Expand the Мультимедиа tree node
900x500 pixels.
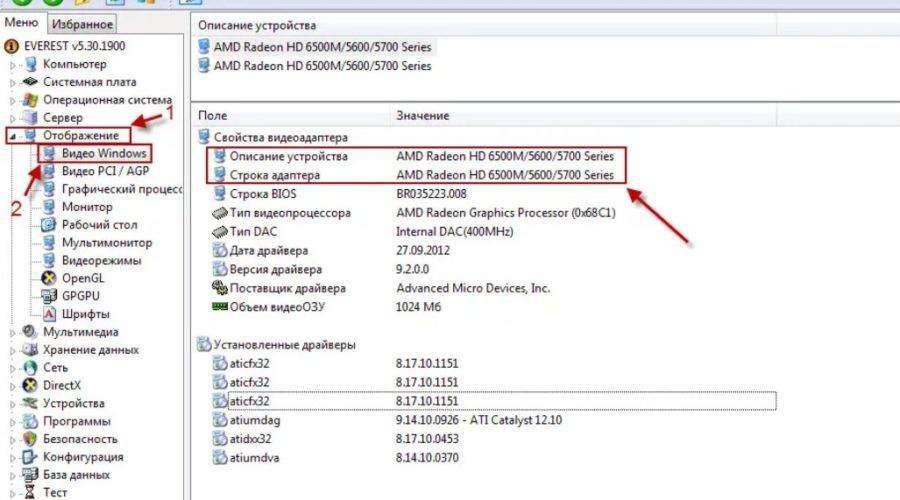(13, 332)
